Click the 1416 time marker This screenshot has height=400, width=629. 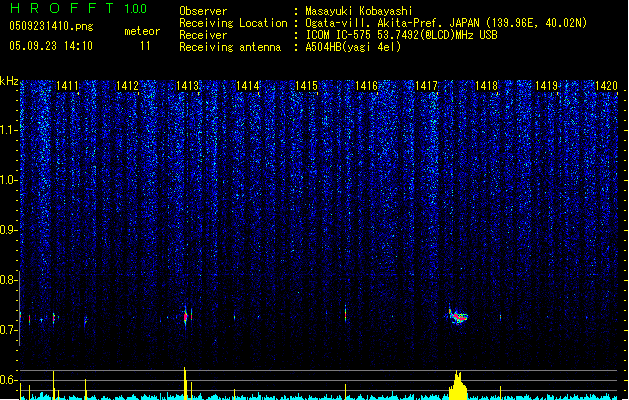pos(367,86)
